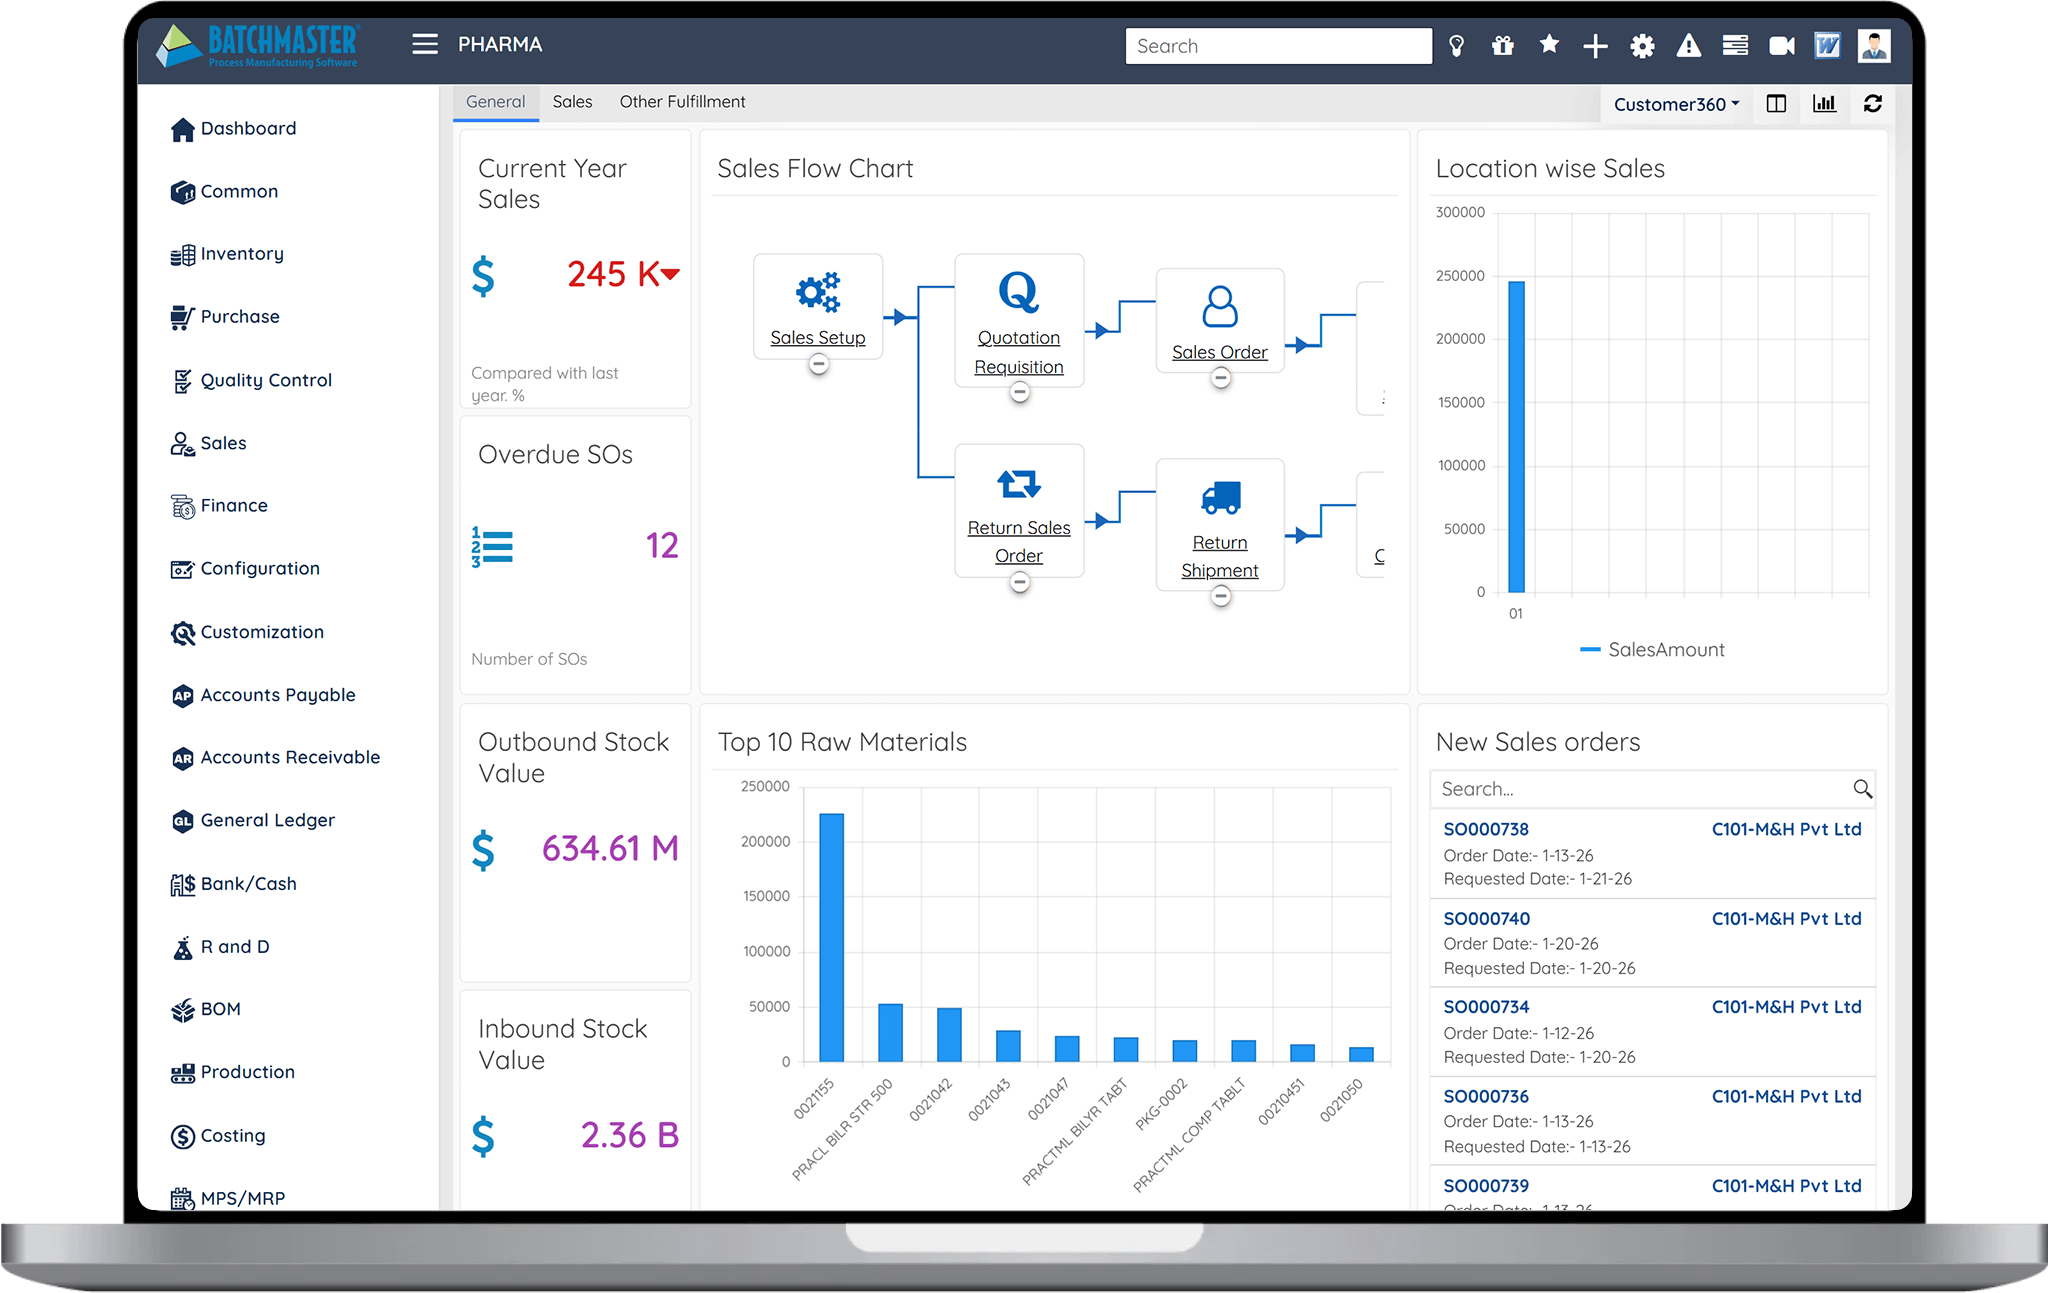
Task: Toggle the SalesAmount legend swatch
Action: pyautogui.click(x=1590, y=650)
